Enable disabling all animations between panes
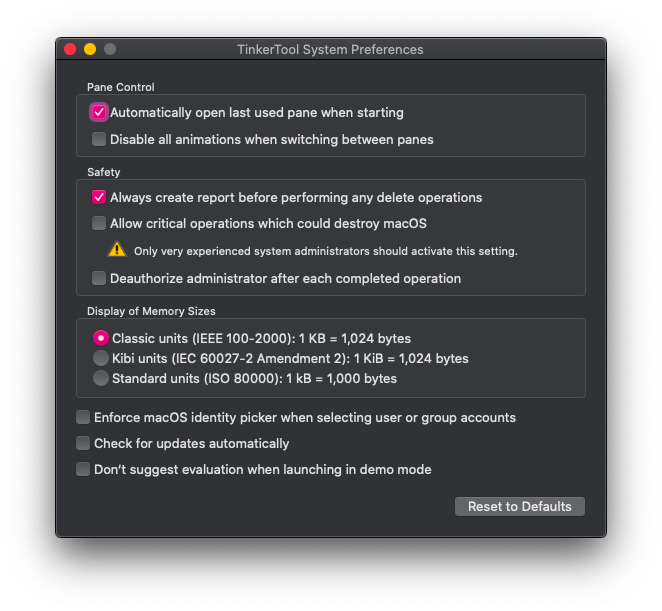This screenshot has width=662, height=611. (x=99, y=140)
